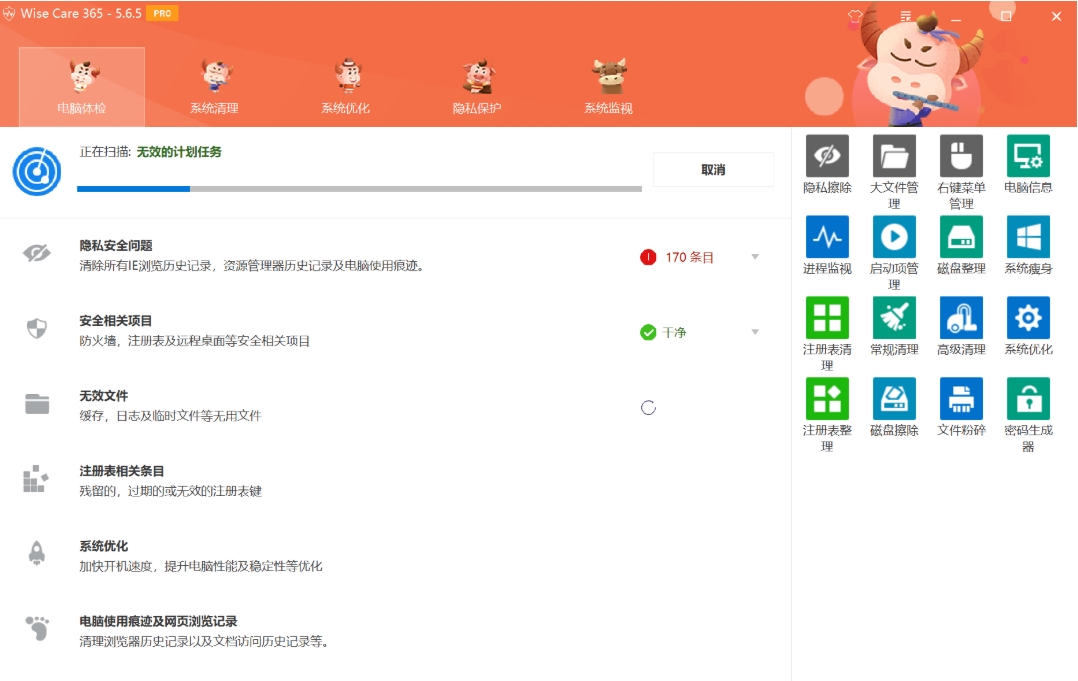Expand the 隐私安全问题 170 条目 arrow
This screenshot has width=1078, height=681.
click(755, 257)
